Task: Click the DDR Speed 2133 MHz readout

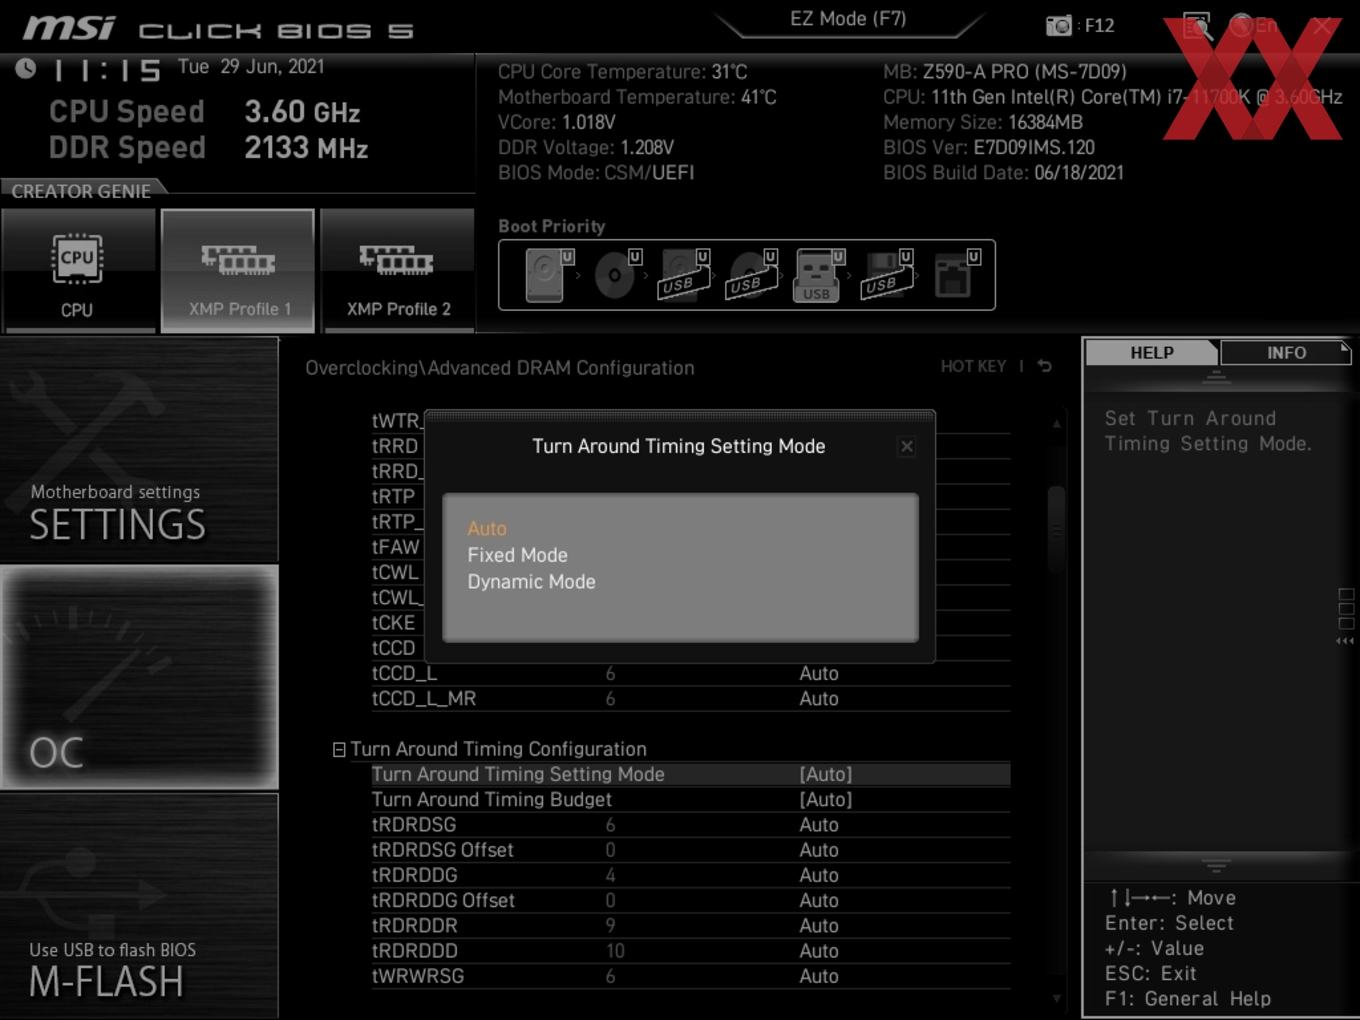Action: coord(208,147)
